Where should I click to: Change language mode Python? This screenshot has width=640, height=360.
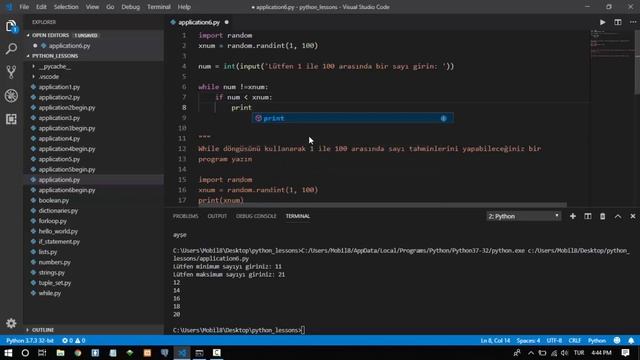[597, 340]
